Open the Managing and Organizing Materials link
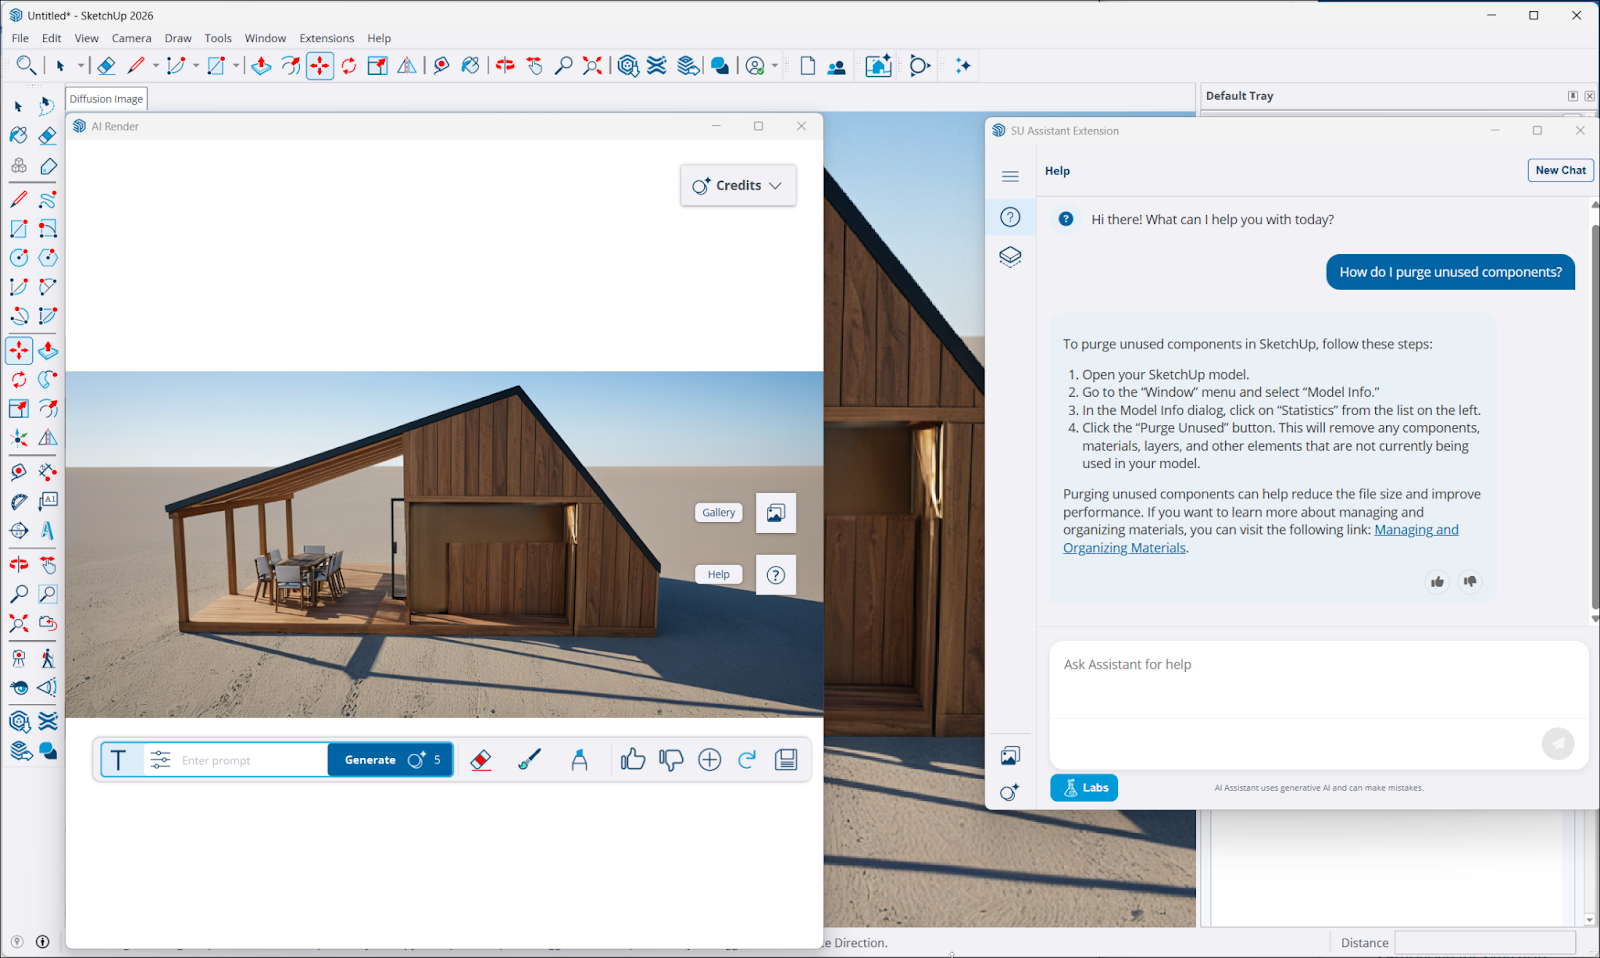Viewport: 1600px width, 958px height. (x=1416, y=529)
